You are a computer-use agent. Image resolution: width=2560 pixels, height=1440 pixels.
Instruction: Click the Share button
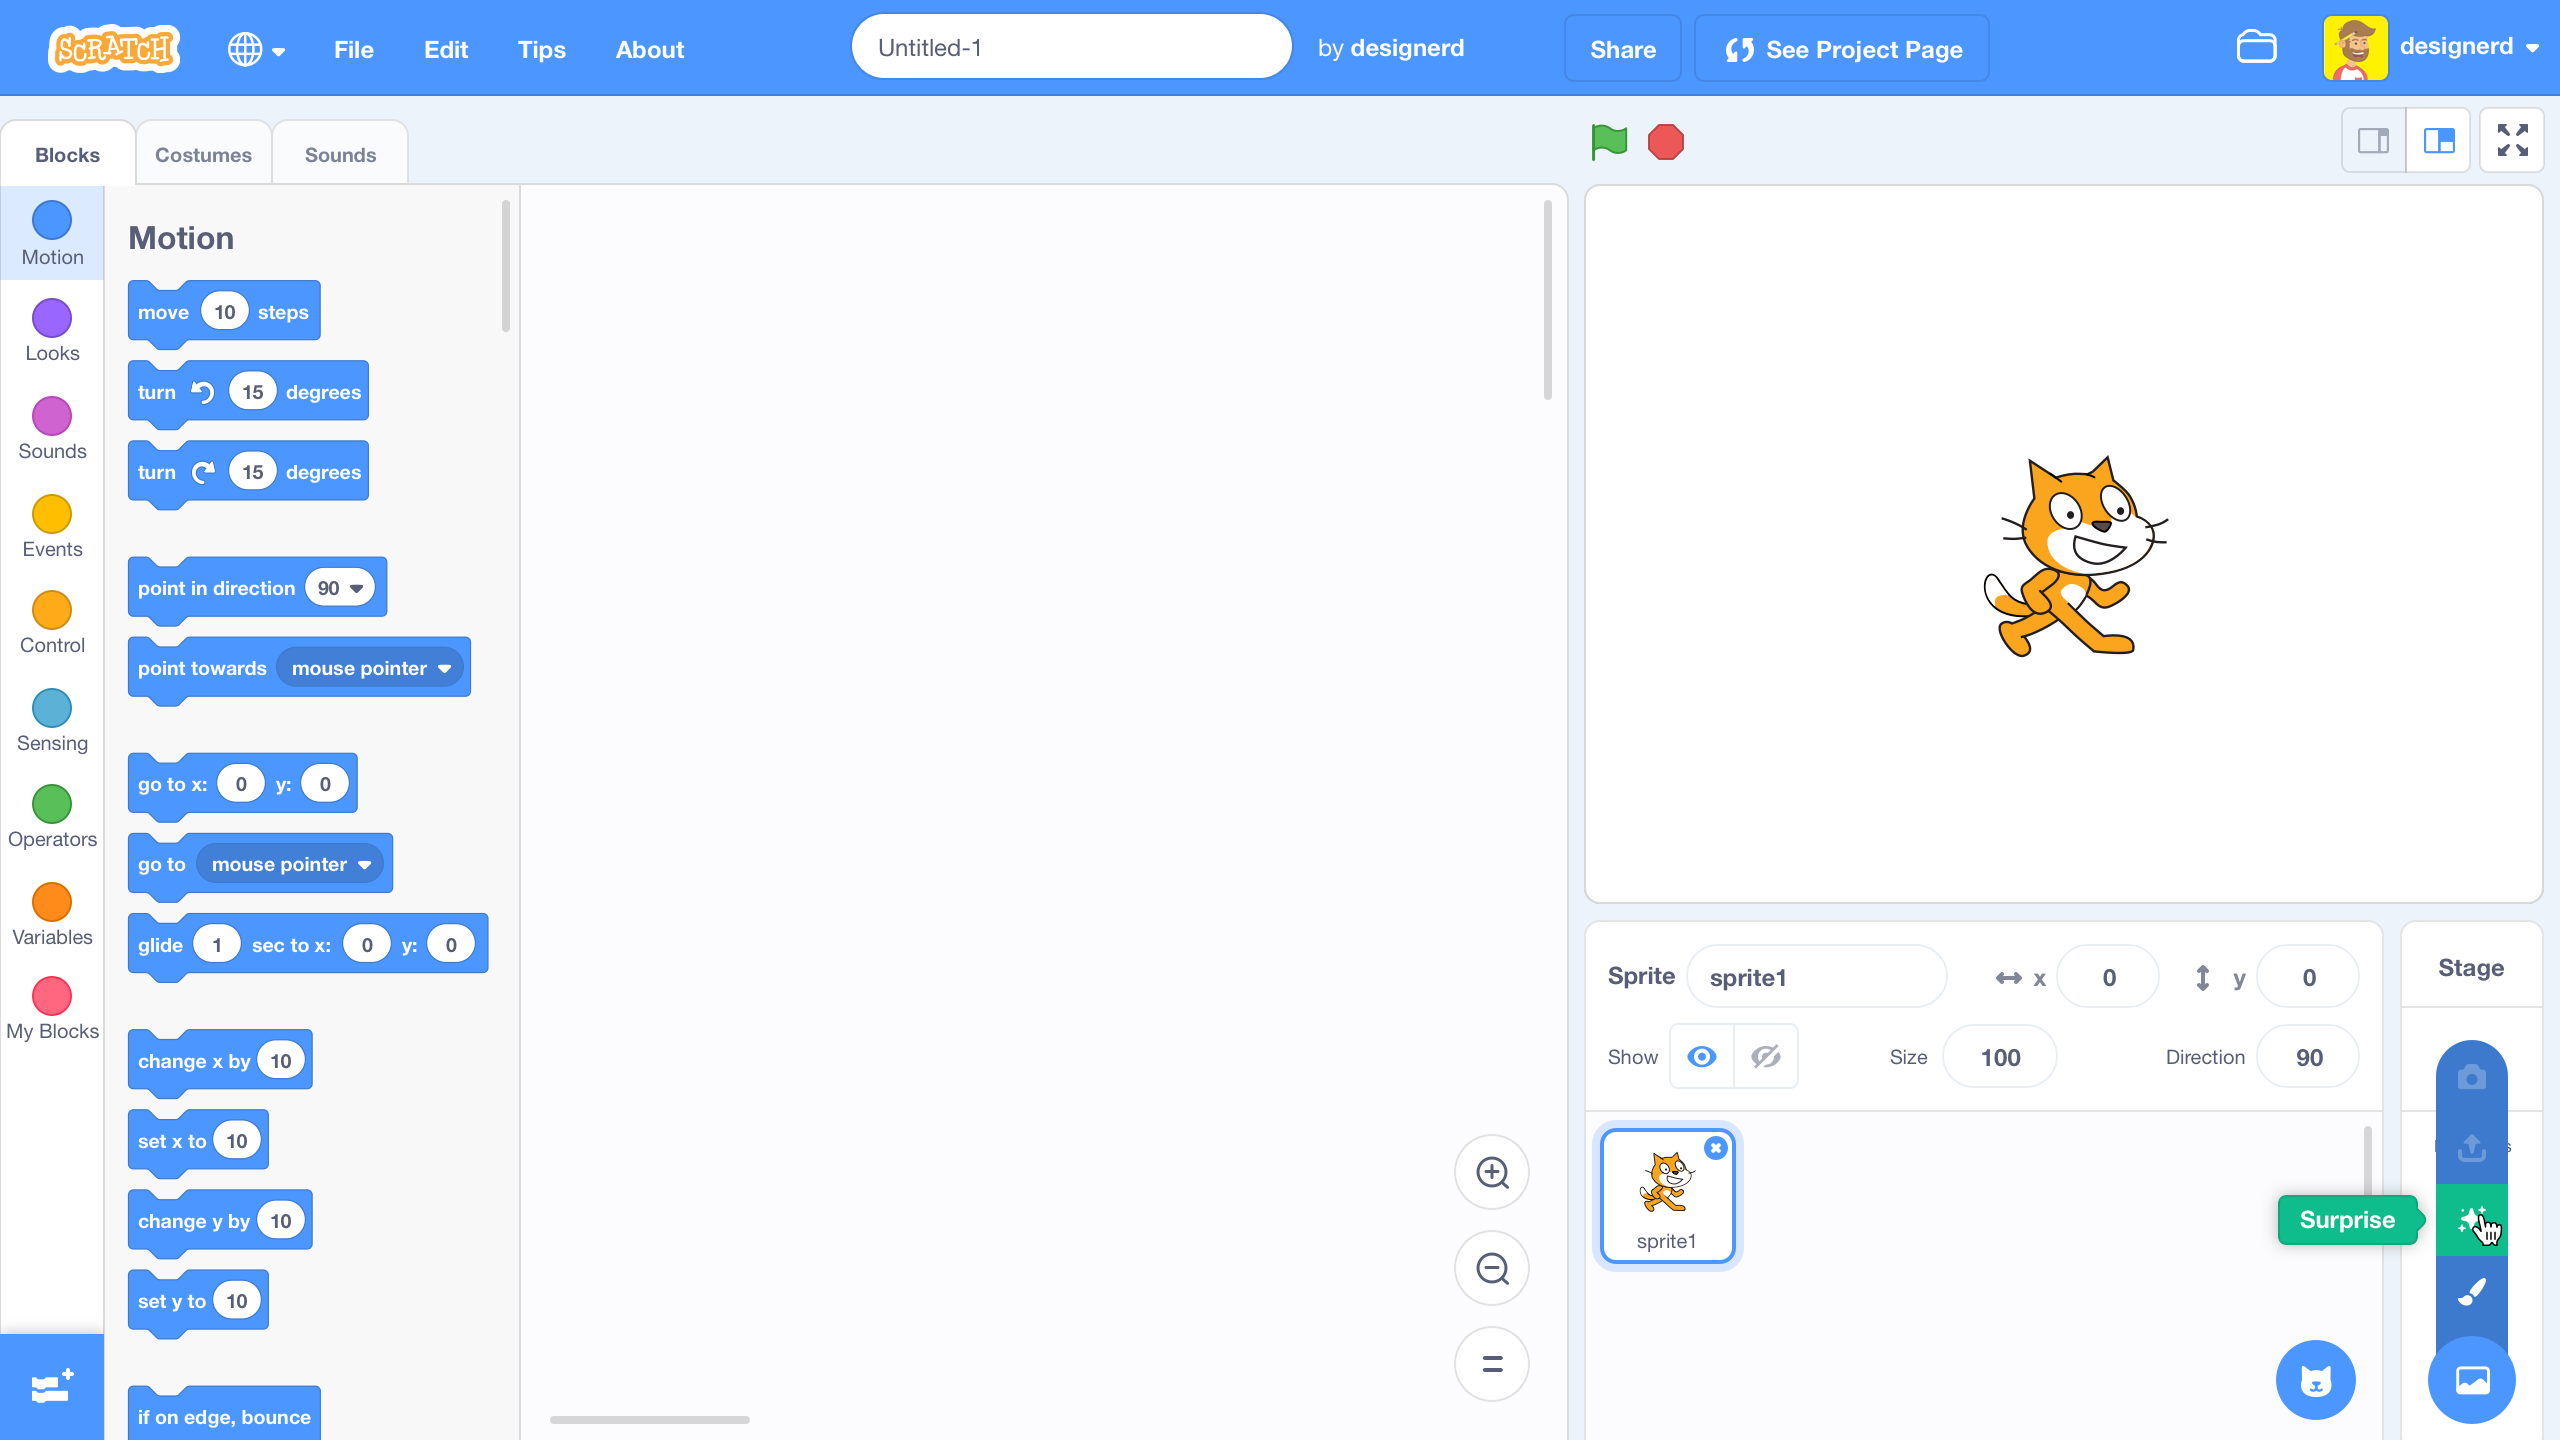(1623, 49)
